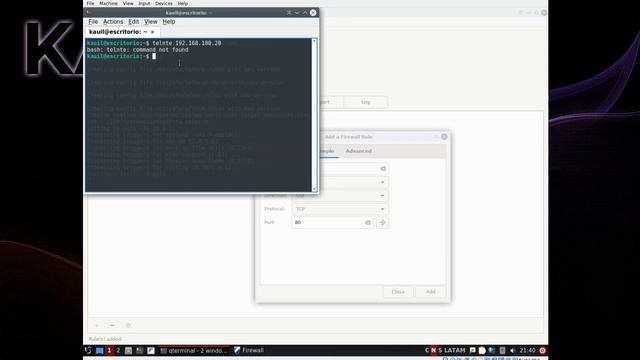Clear the top text field in rule dialog

tap(383, 169)
